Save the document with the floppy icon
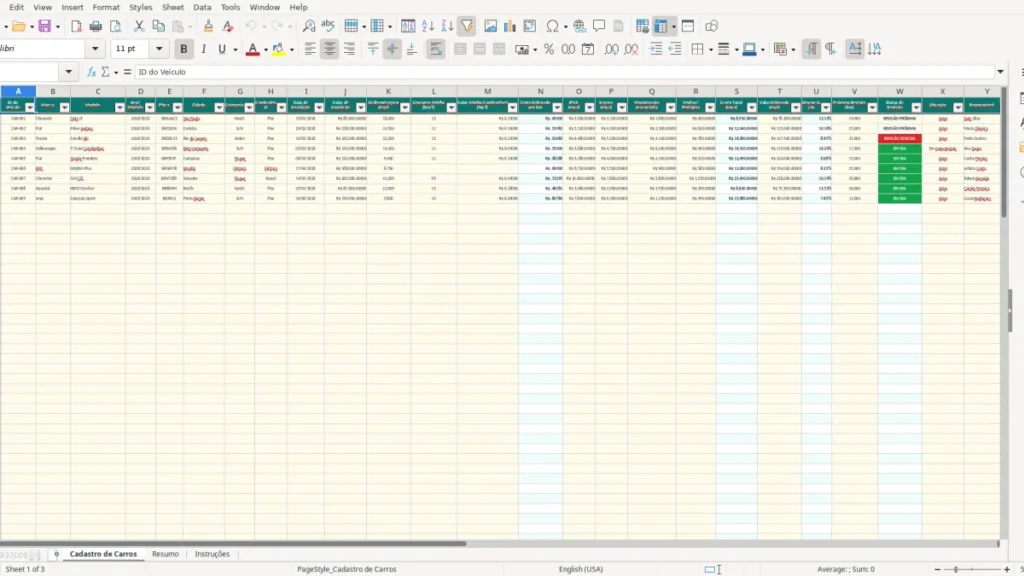 [44, 26]
